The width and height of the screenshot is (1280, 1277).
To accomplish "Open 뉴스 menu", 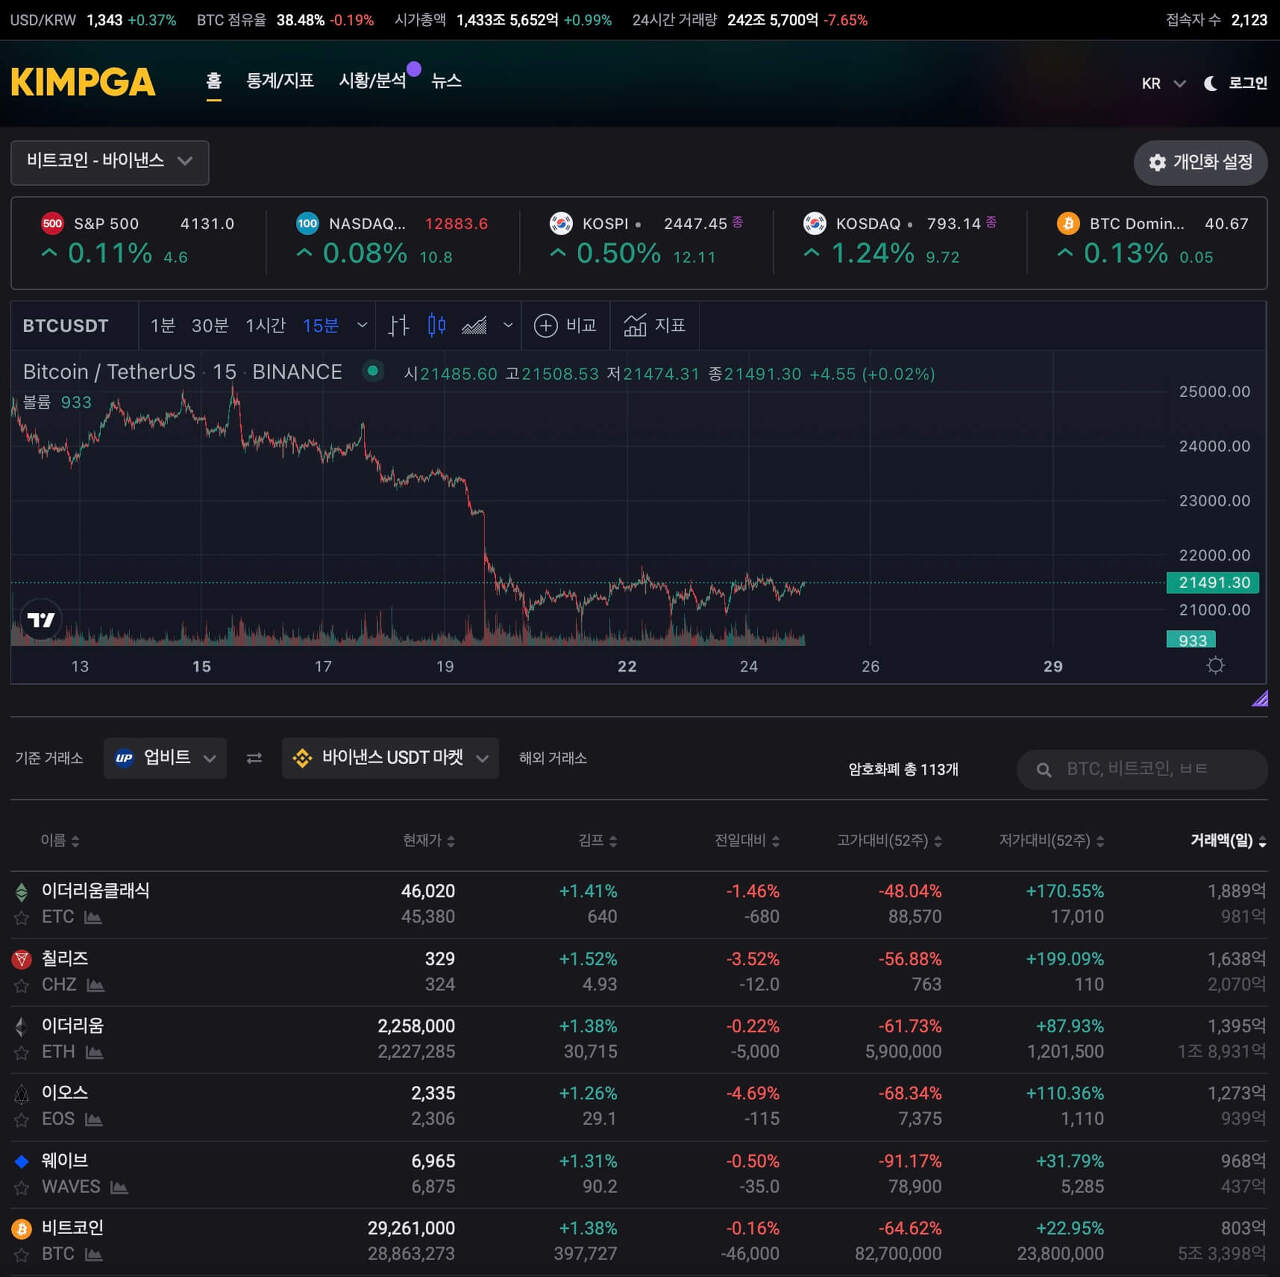I will pos(446,81).
